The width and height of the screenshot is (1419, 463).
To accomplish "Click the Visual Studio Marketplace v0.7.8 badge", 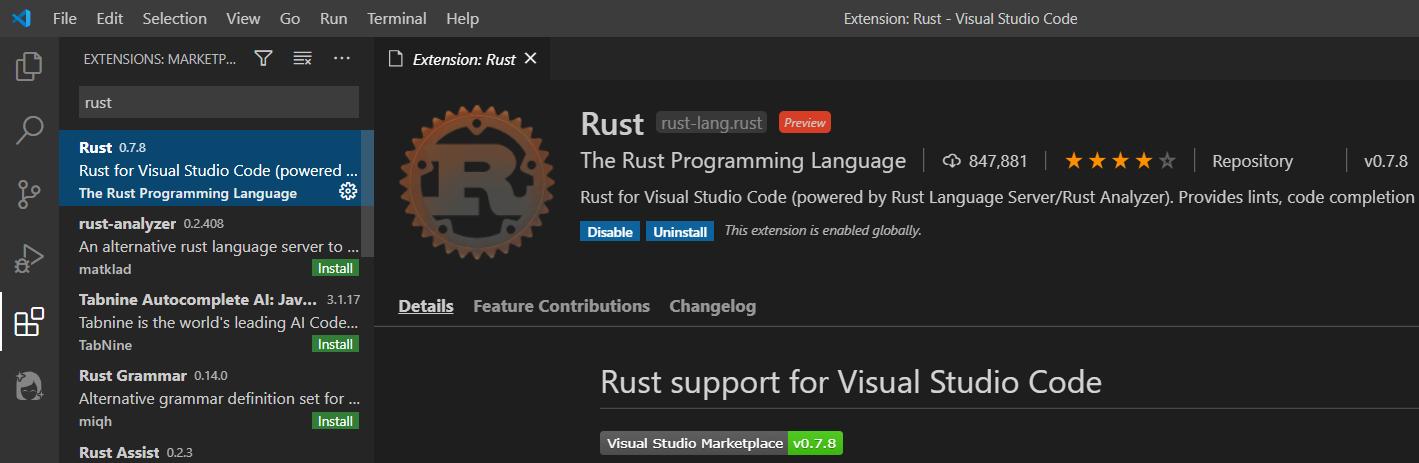I will point(721,443).
